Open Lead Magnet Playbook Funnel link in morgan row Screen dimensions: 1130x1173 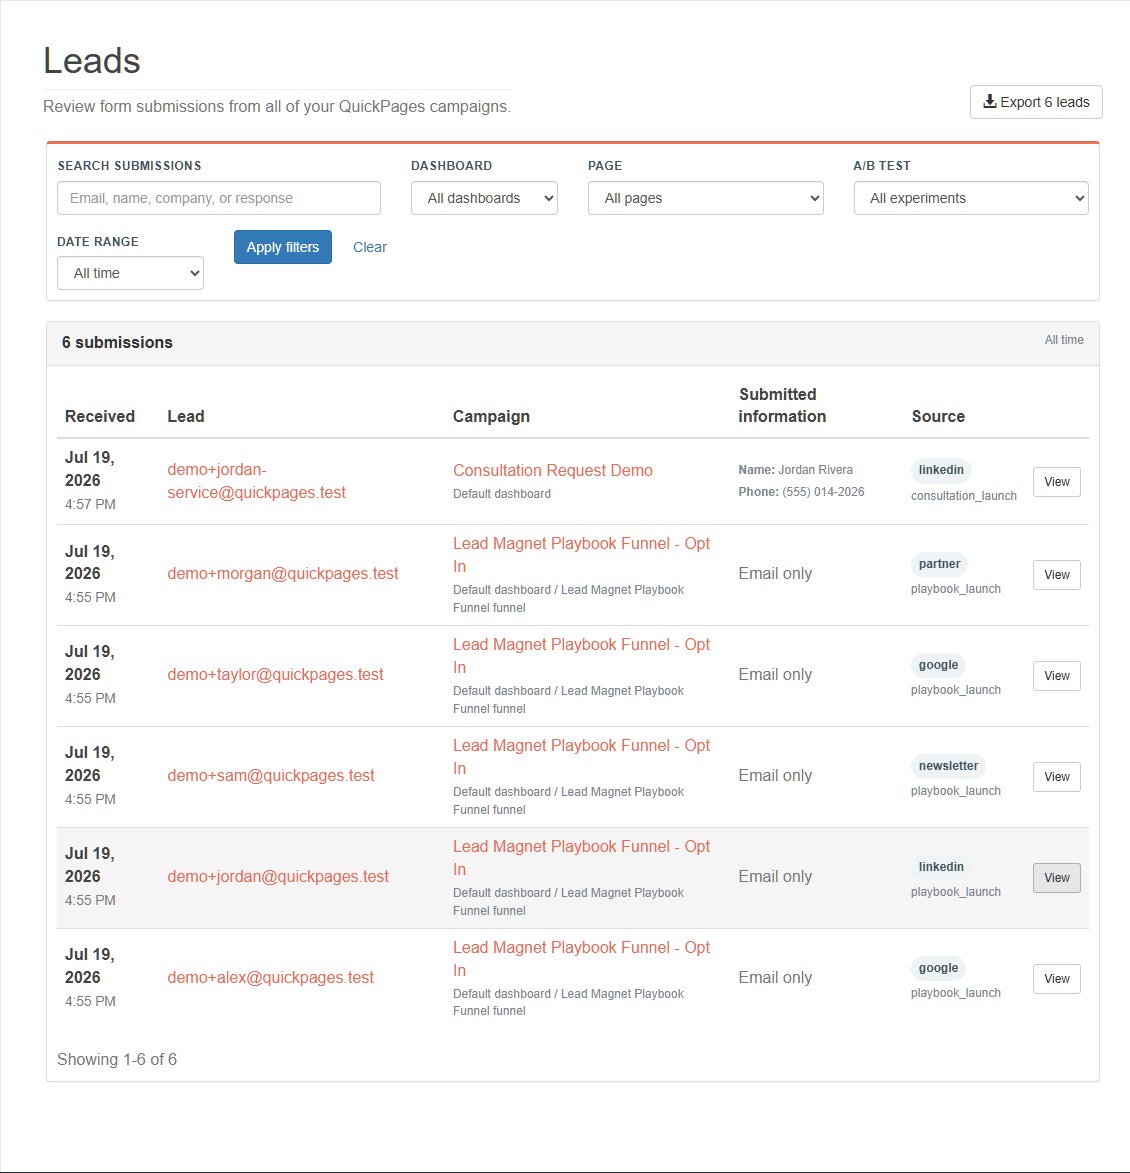click(581, 555)
